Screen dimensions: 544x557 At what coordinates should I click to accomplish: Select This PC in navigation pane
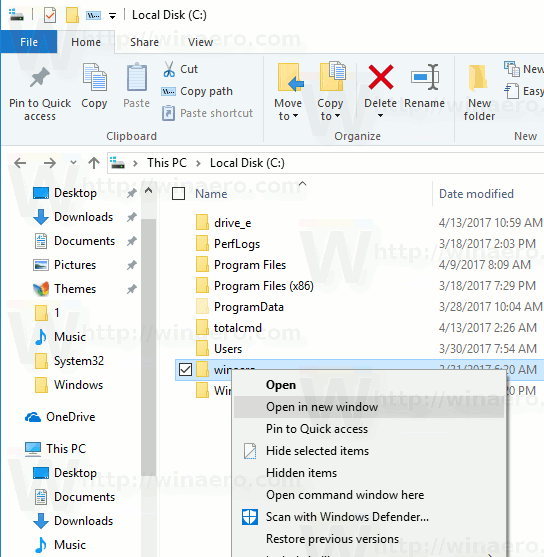pos(66,449)
